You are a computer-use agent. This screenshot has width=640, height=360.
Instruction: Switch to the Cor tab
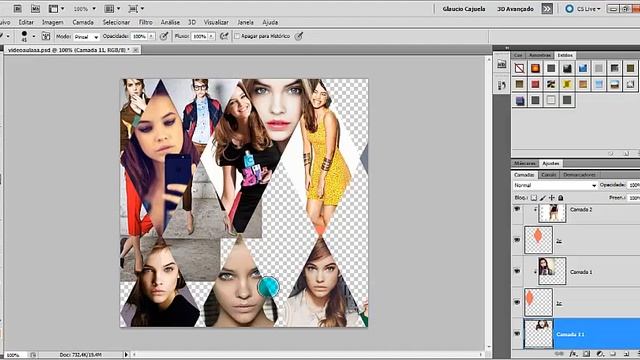518,55
